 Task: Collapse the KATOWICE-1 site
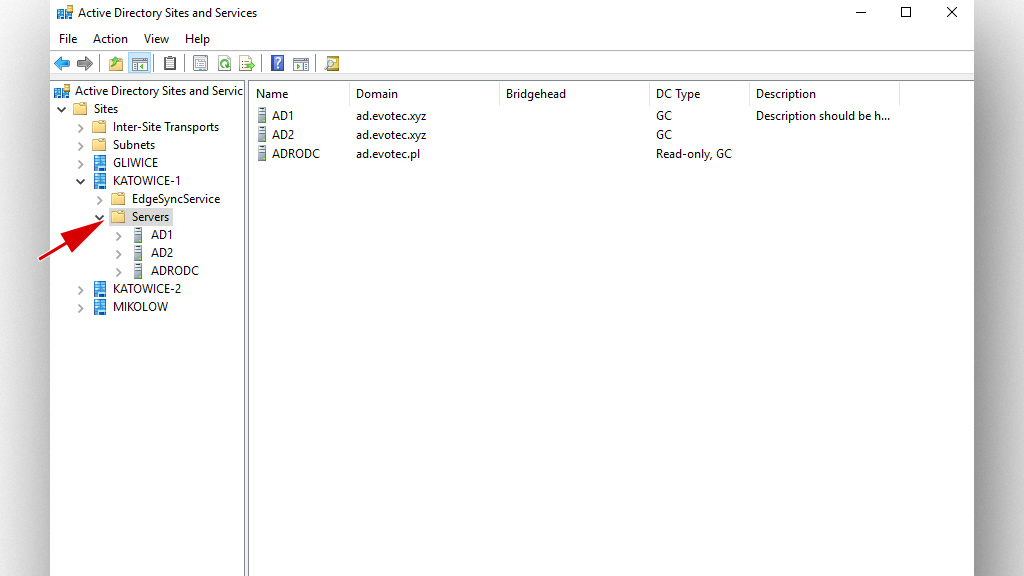coord(80,181)
